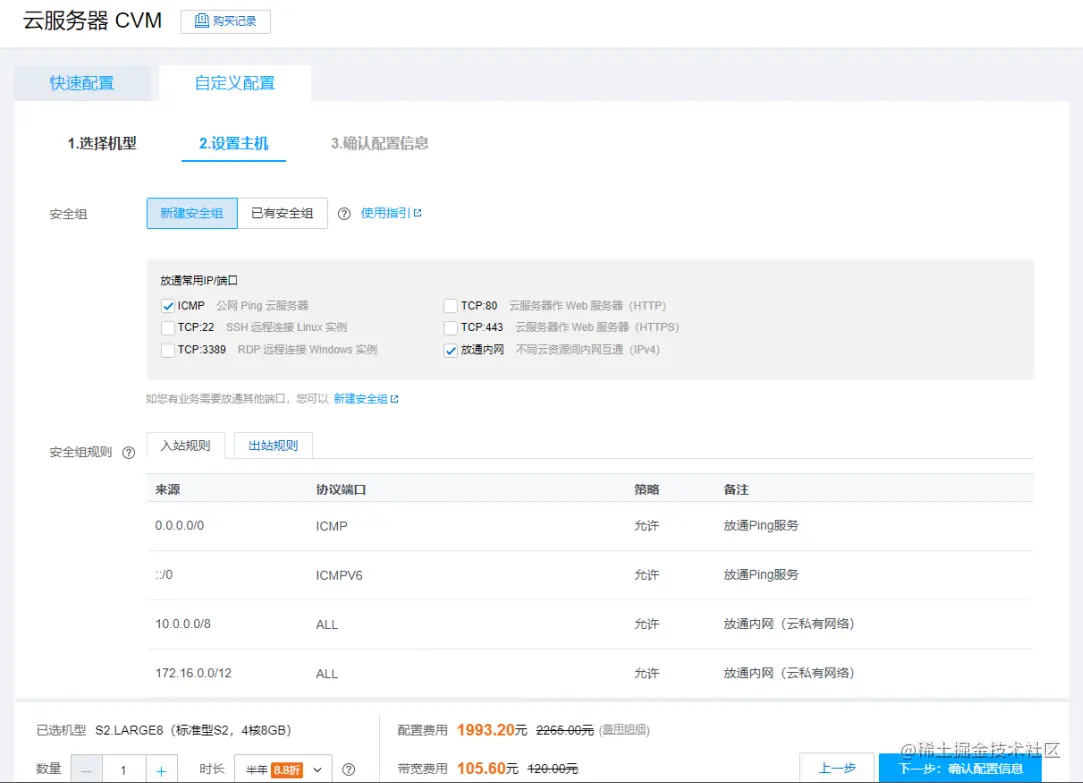This screenshot has height=783, width=1083.
Task: Click help icon beside 已有安全组
Action: 344,213
